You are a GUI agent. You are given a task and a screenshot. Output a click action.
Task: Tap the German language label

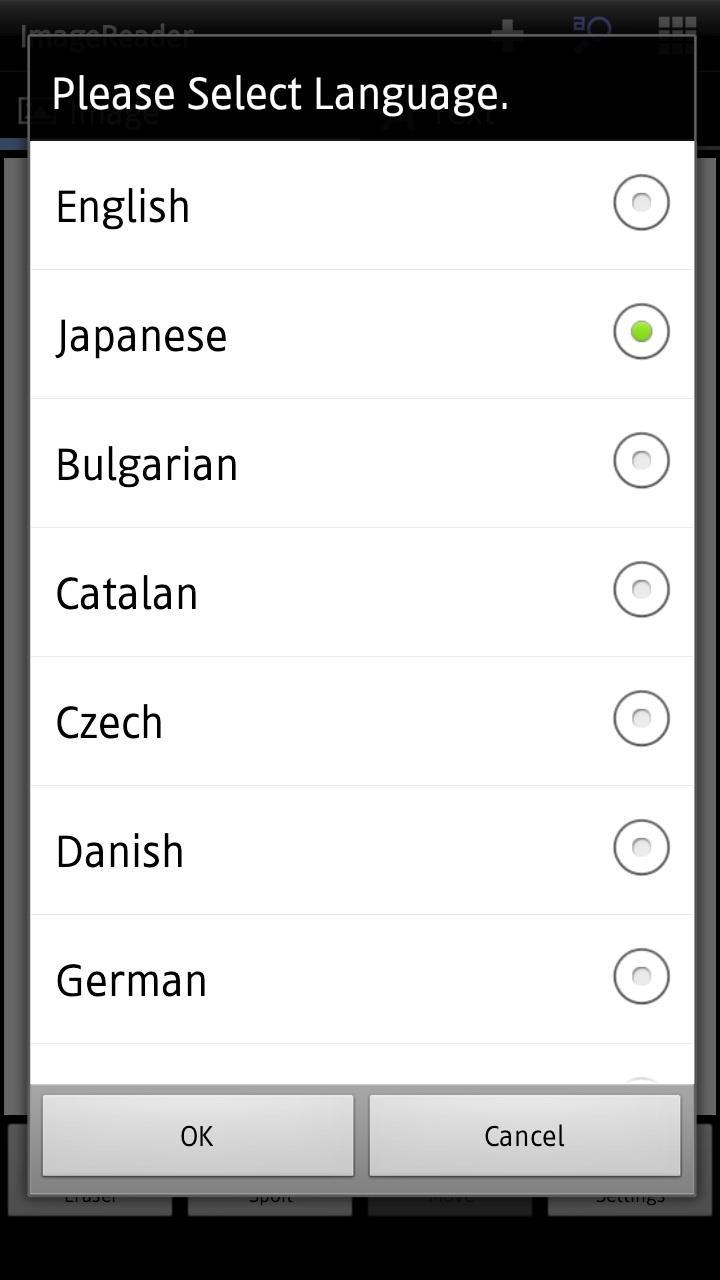pyautogui.click(x=131, y=980)
